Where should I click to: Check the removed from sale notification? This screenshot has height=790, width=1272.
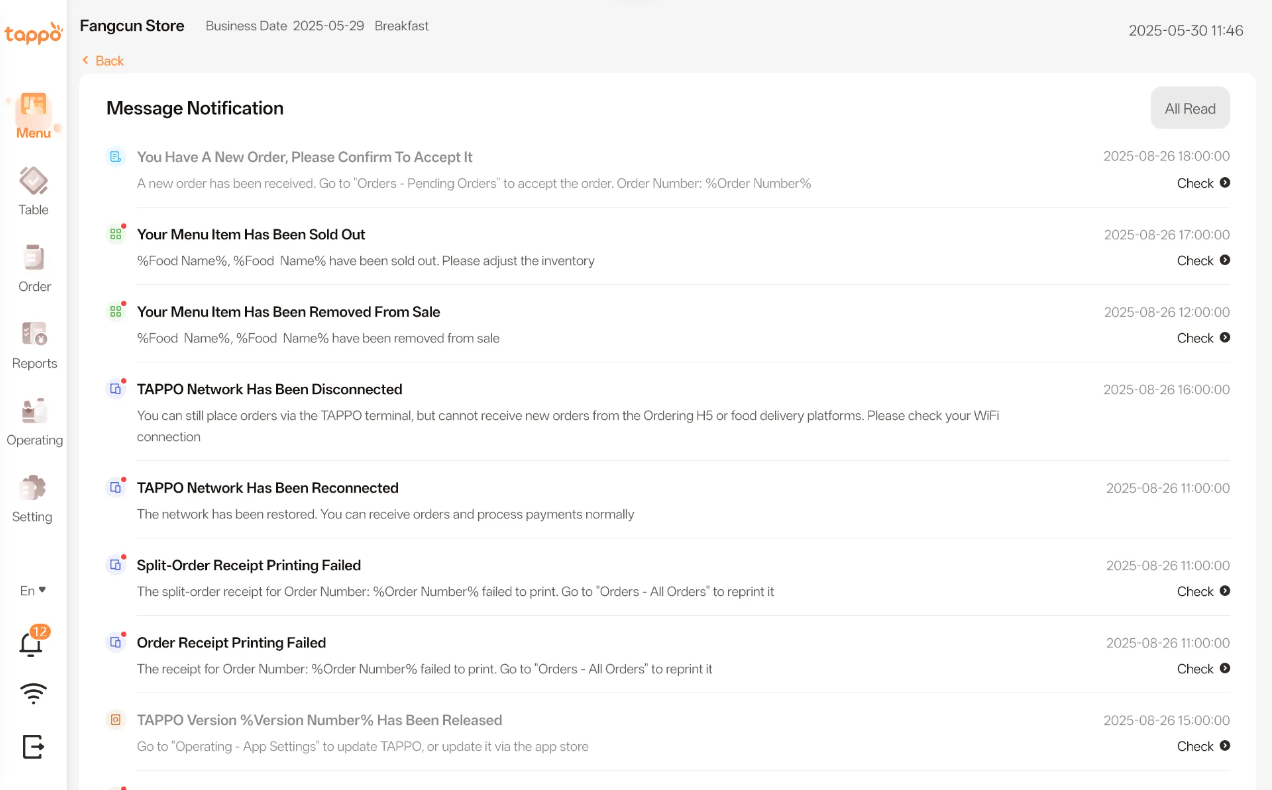1203,338
